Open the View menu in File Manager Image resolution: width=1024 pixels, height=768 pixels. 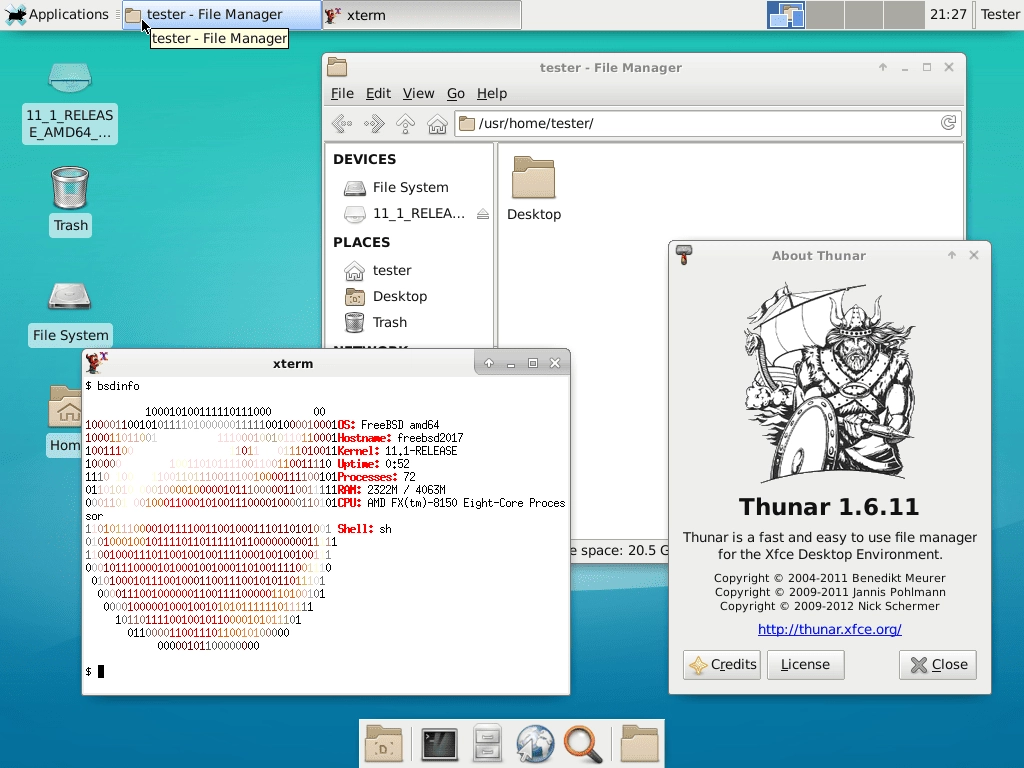[x=418, y=93]
